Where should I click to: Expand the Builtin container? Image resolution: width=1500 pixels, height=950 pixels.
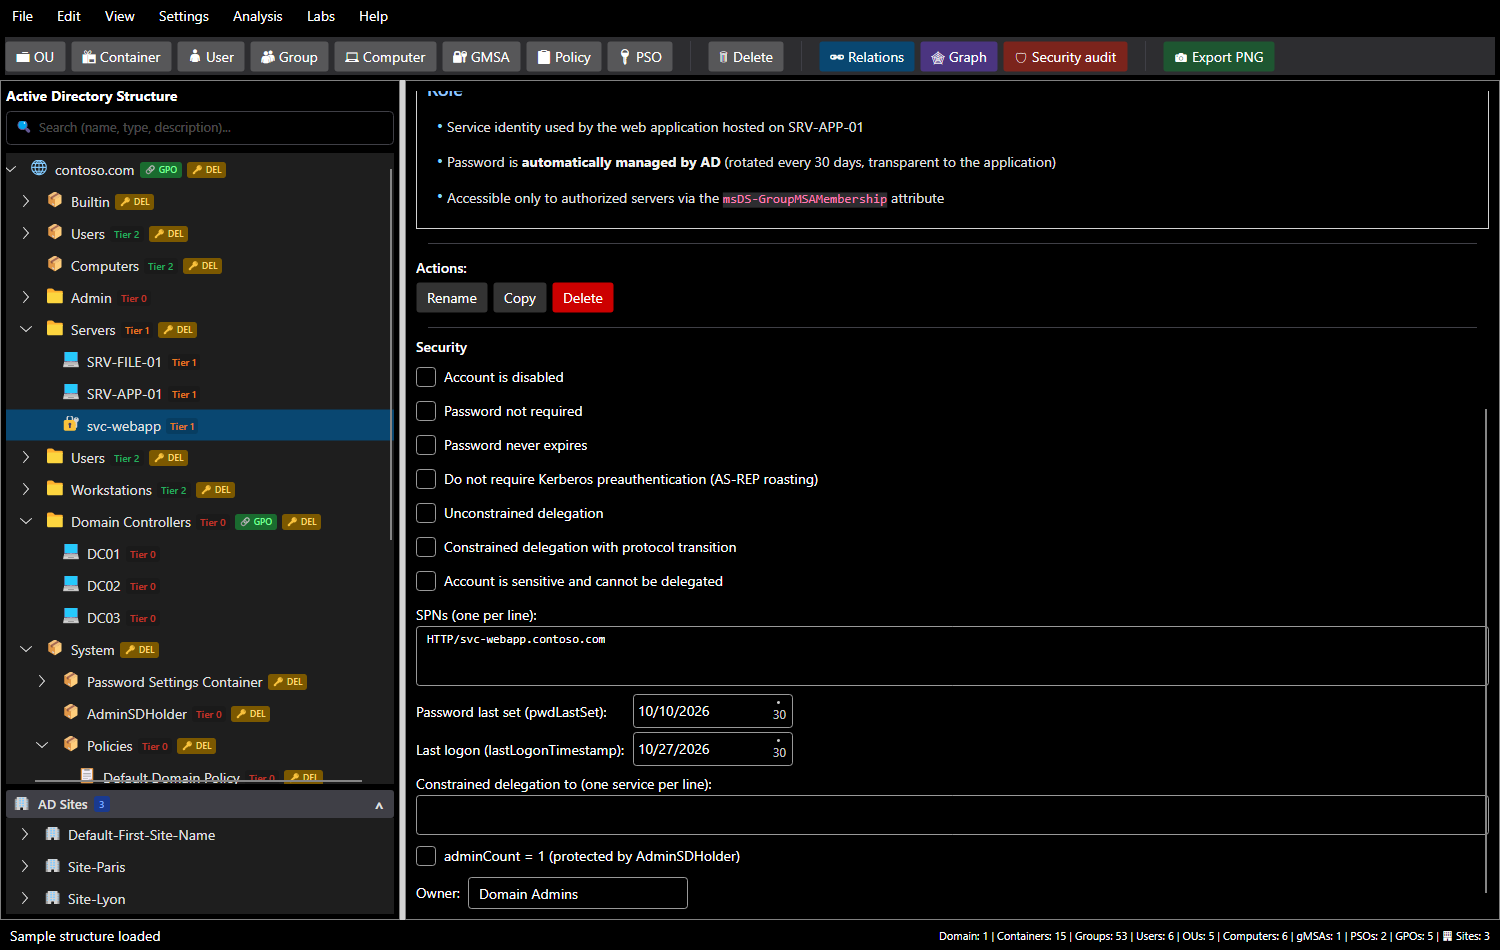(x=26, y=201)
